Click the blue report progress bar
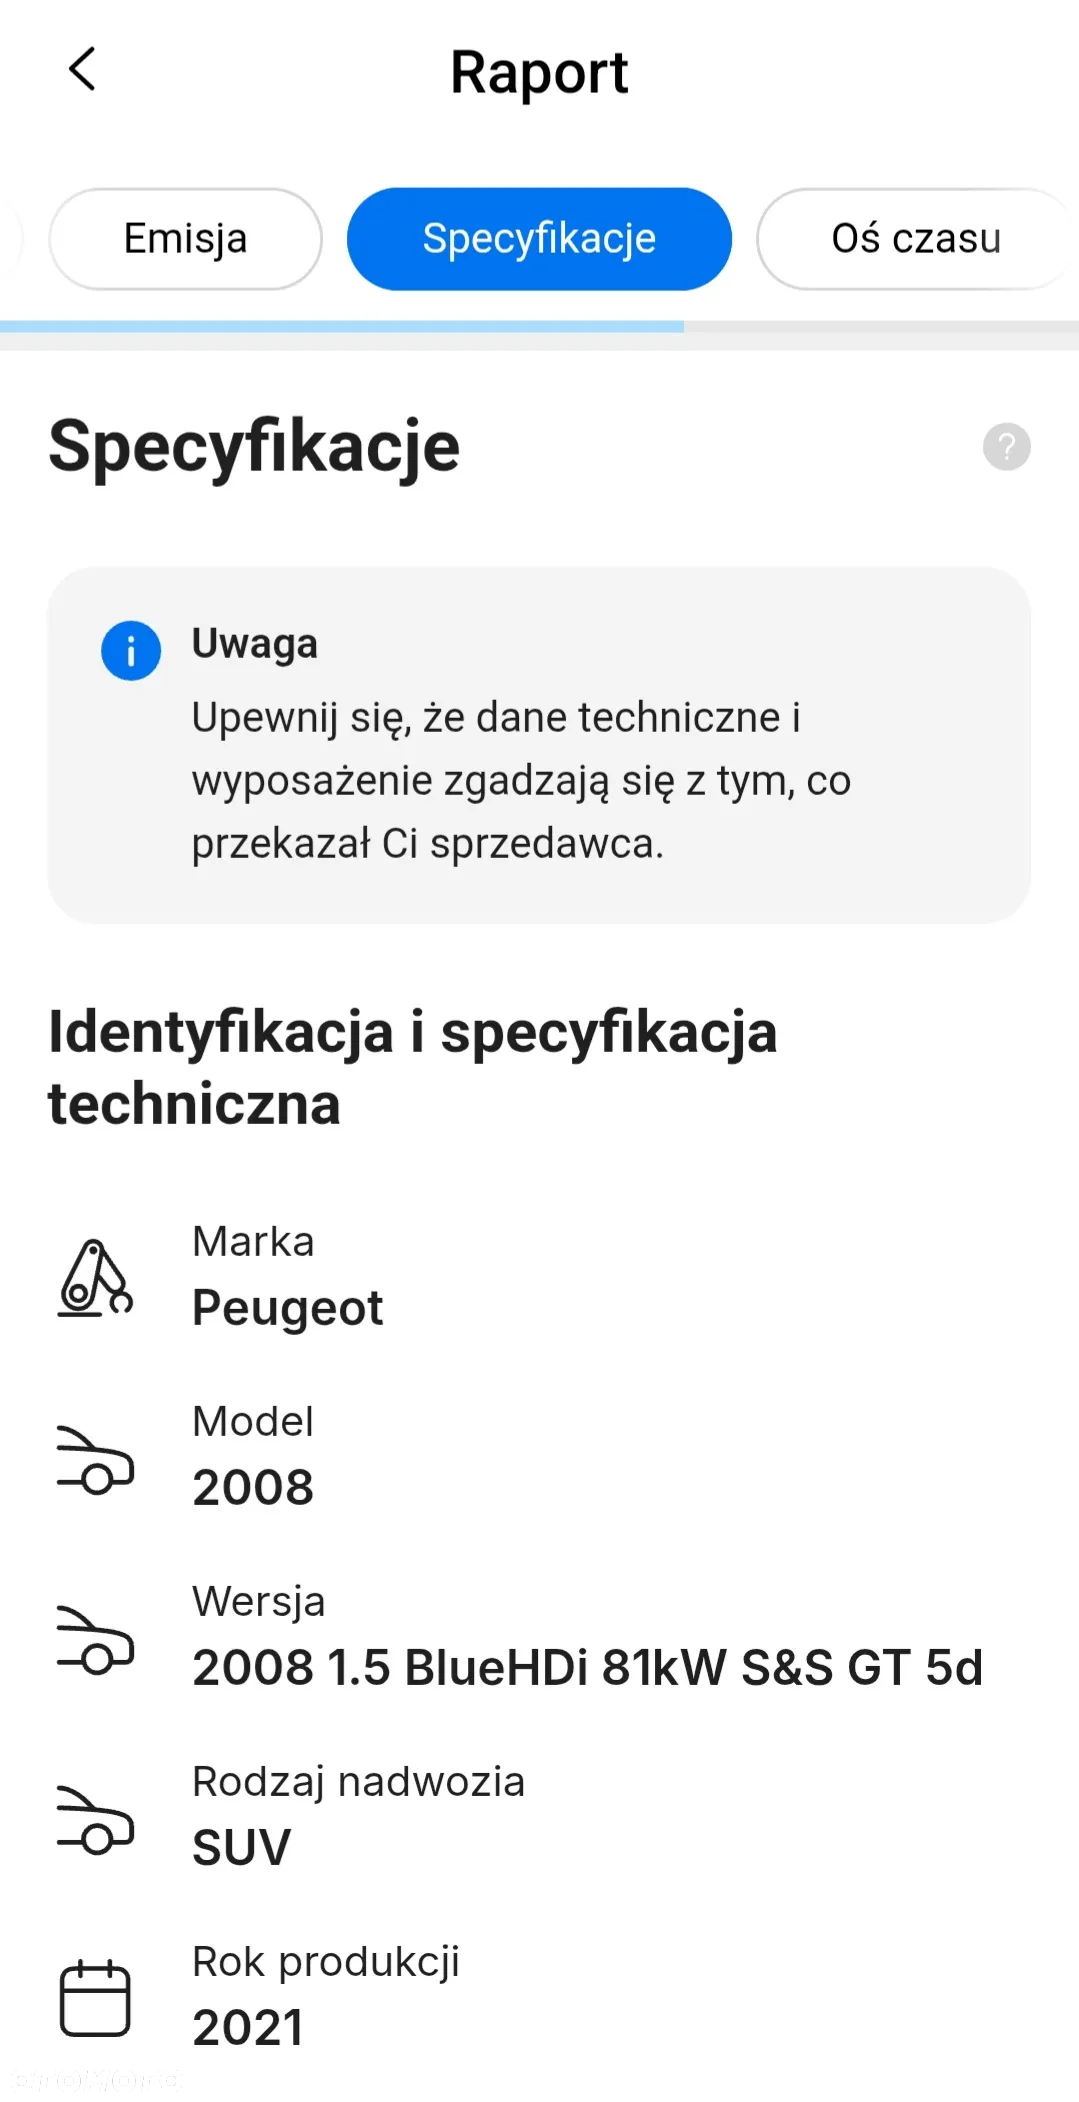Screen dimensions: 1079x2102 click(x=342, y=326)
